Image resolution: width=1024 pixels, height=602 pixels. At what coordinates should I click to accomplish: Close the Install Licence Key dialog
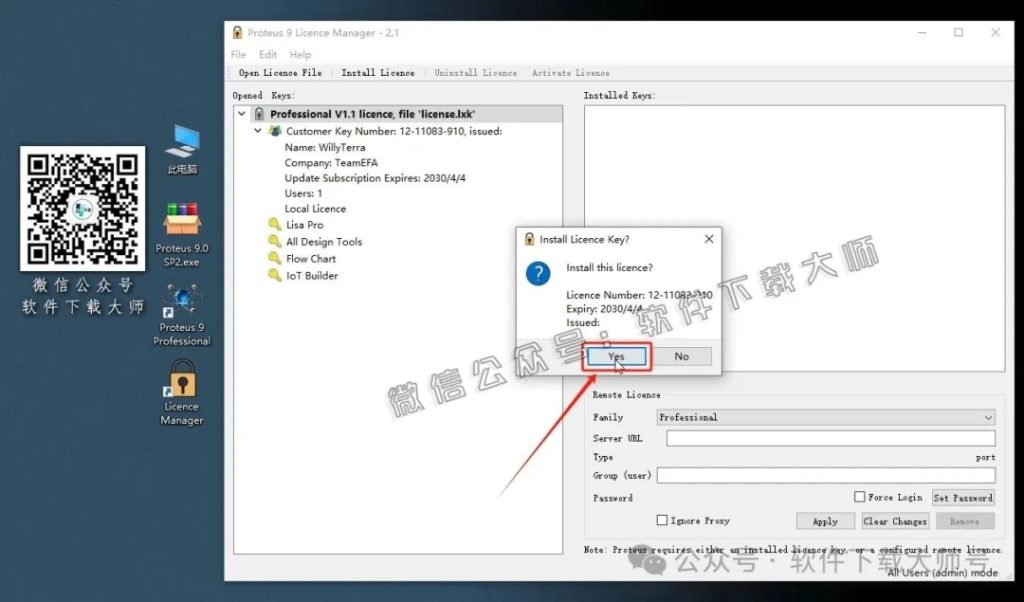click(709, 239)
